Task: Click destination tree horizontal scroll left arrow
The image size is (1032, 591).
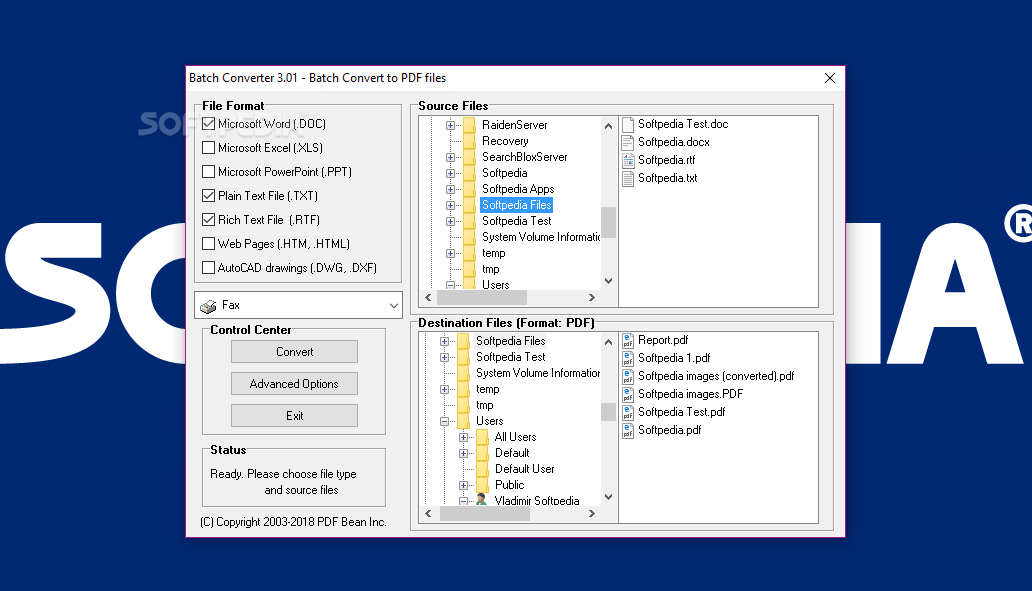Action: pos(428,514)
